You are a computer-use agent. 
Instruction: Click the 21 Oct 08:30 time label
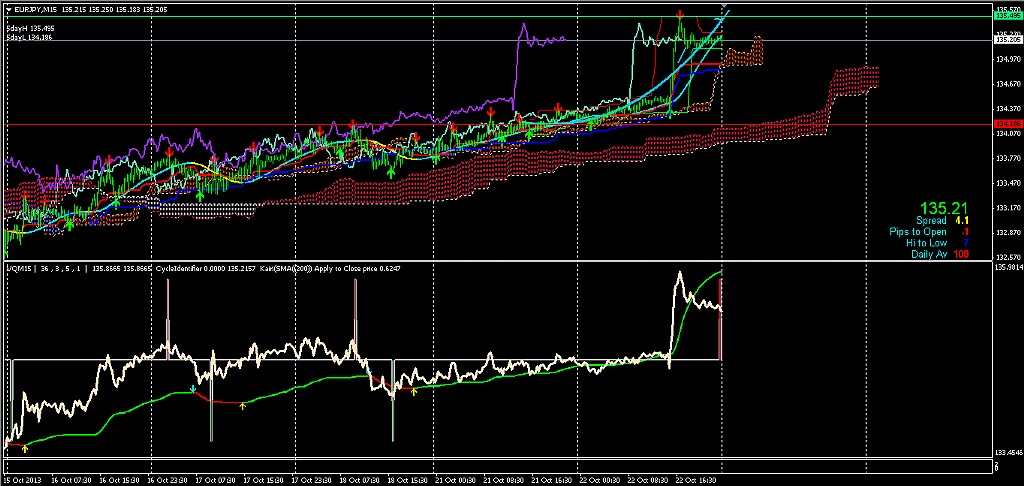(x=503, y=480)
